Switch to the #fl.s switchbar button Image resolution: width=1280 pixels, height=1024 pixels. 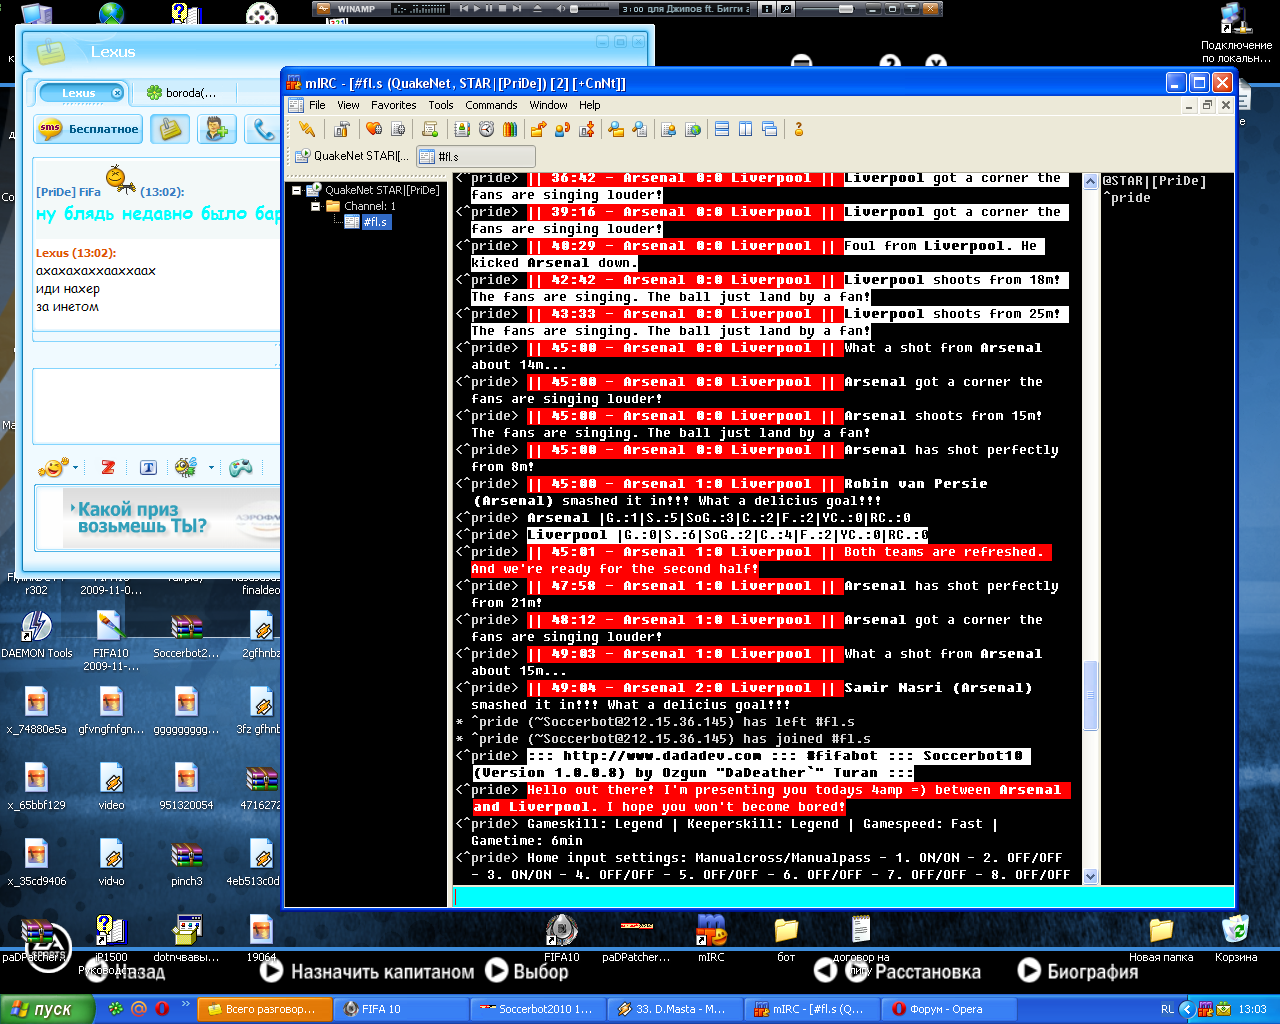coord(476,156)
